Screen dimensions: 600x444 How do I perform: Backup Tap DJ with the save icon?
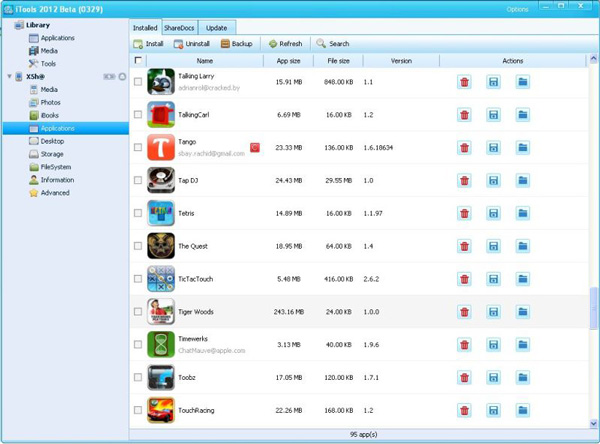click(x=493, y=181)
